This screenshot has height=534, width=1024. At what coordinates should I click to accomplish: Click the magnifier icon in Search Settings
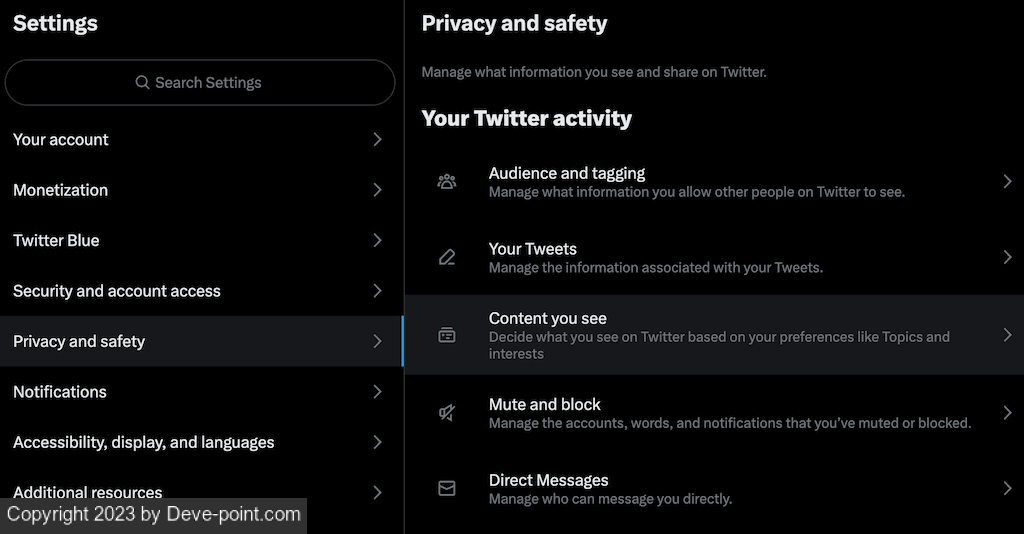pos(143,83)
